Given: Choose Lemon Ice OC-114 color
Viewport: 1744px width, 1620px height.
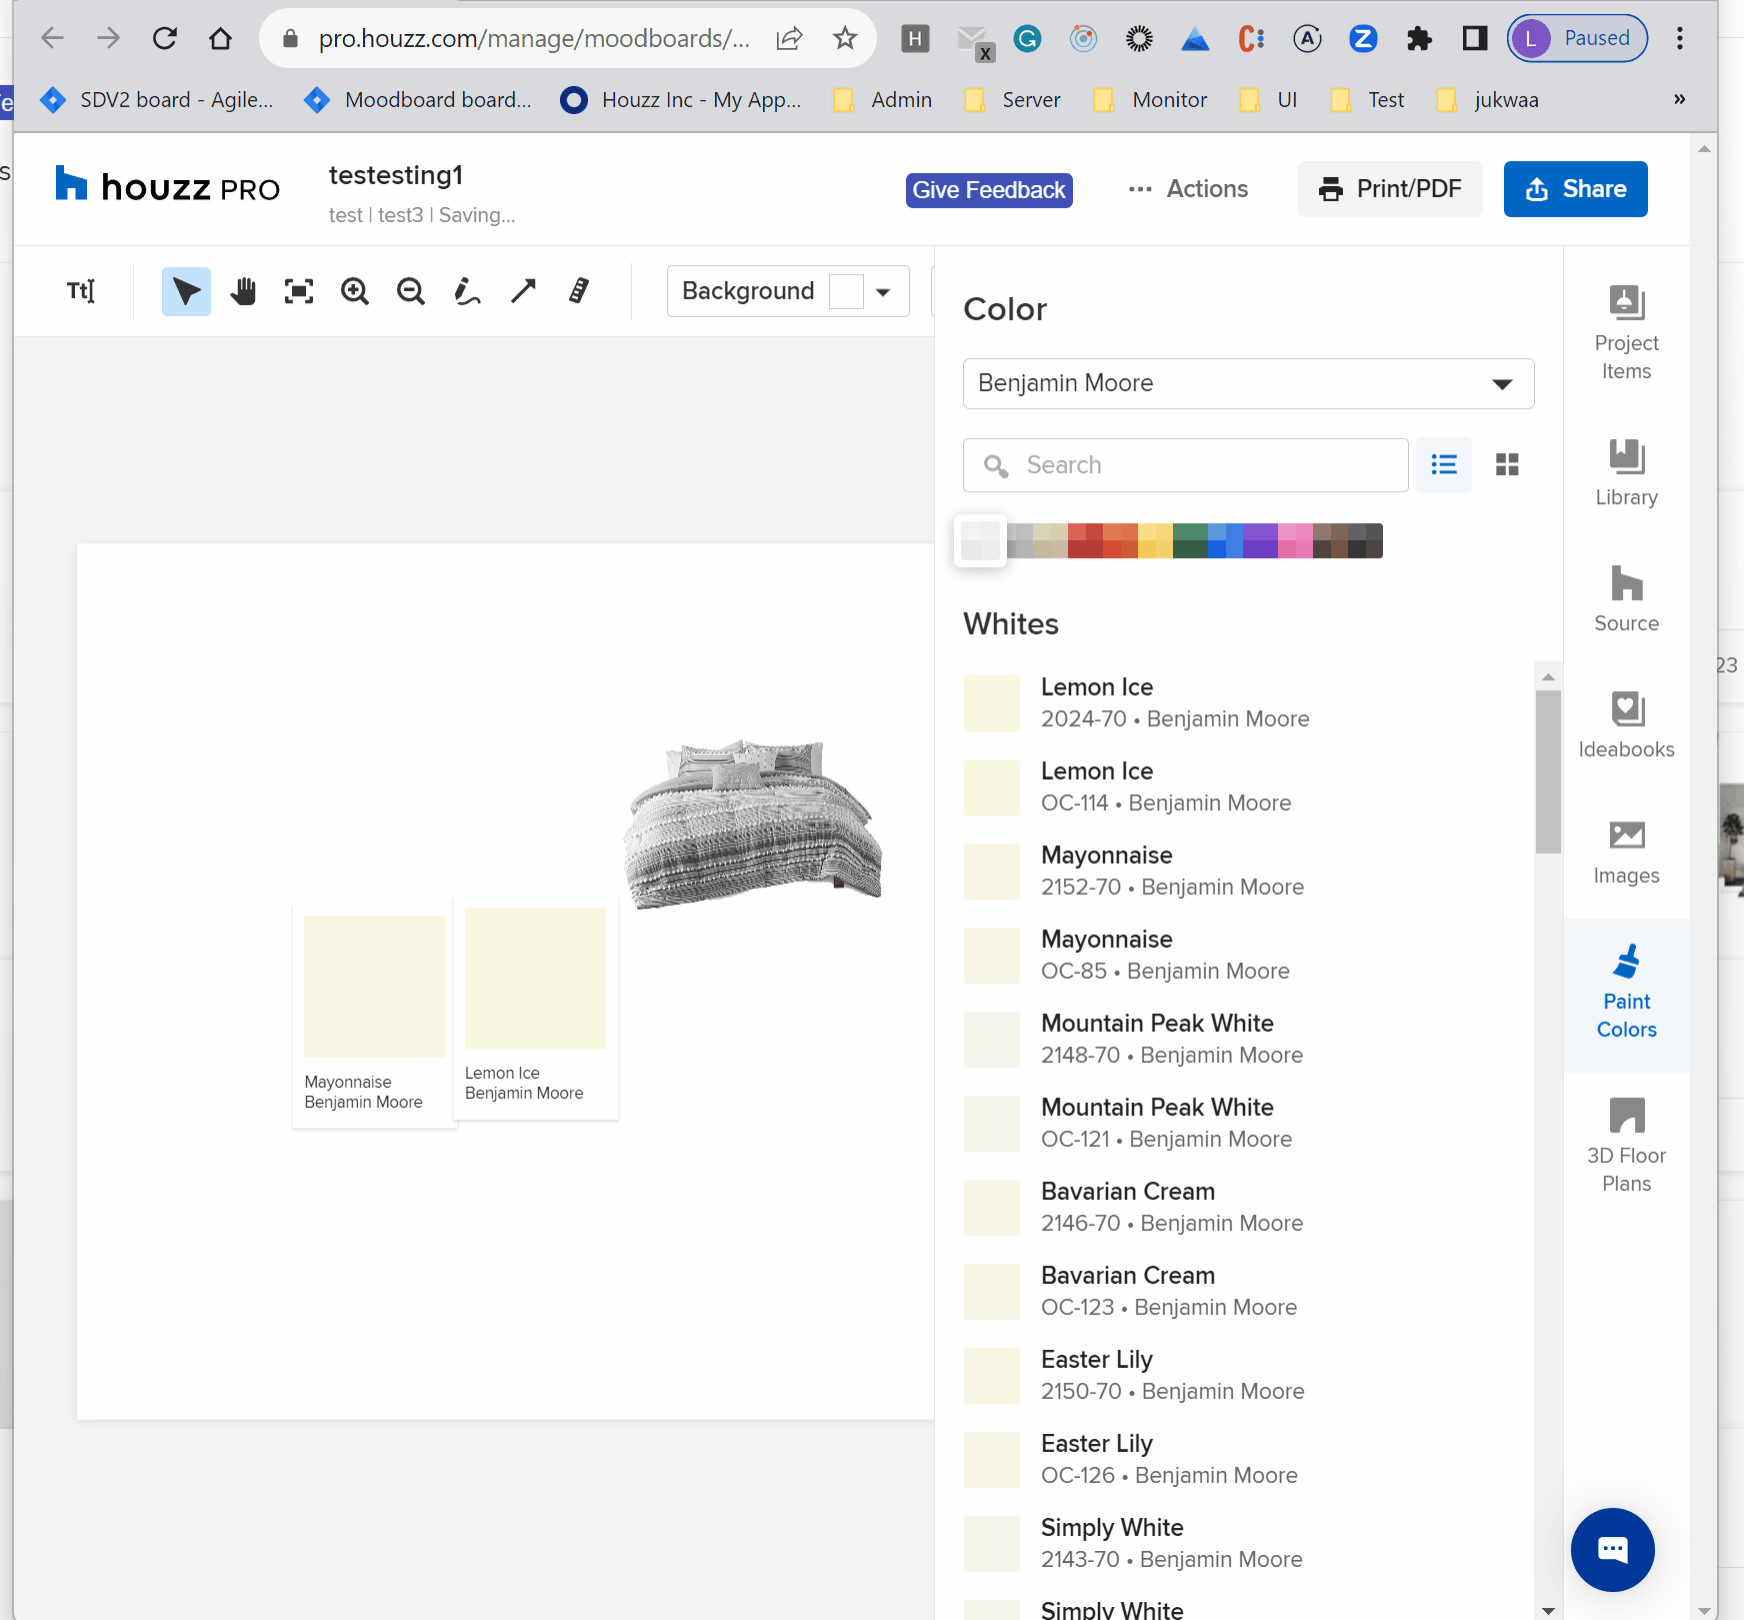Looking at the screenshot, I should pos(1248,787).
